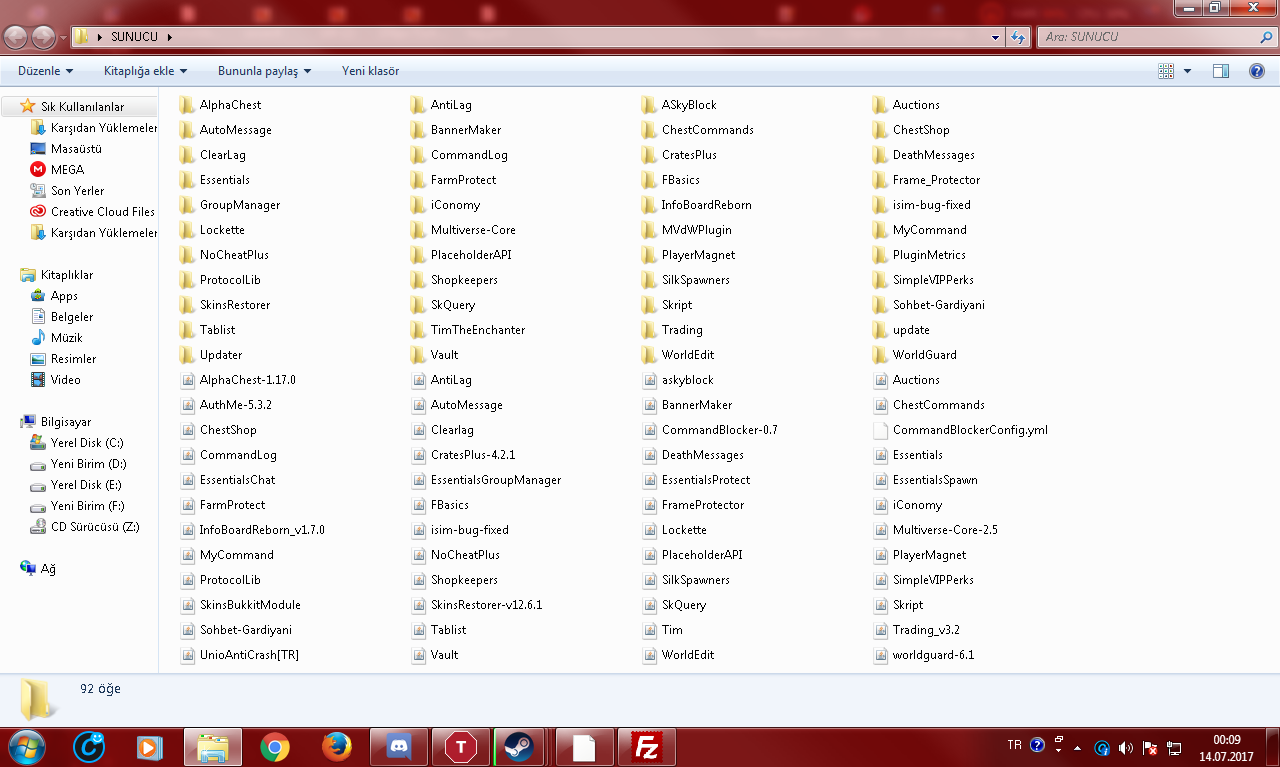Select the lowercase 'update' folder
Image resolution: width=1280 pixels, height=767 pixels.
pyautogui.click(x=901, y=330)
